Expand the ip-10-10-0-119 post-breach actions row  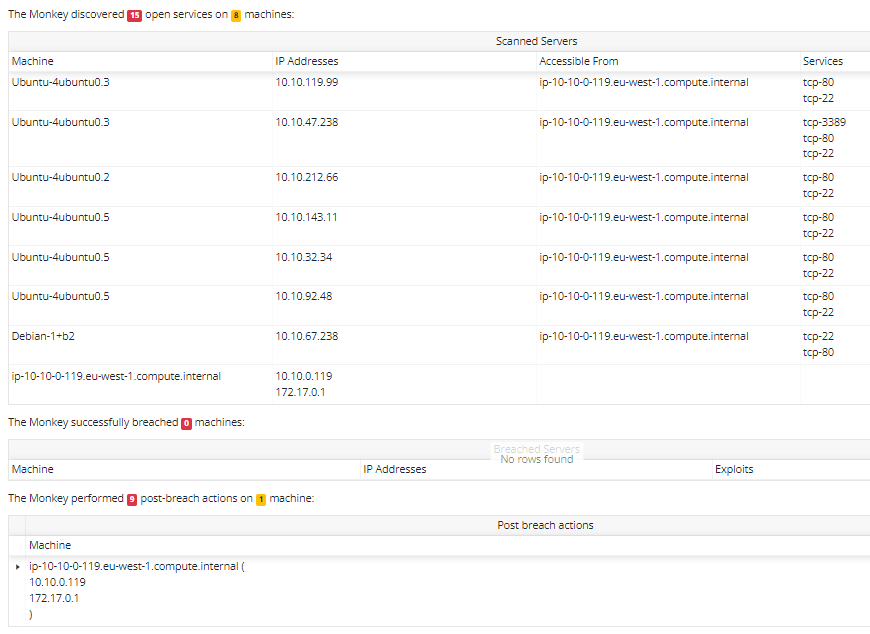click(18, 567)
